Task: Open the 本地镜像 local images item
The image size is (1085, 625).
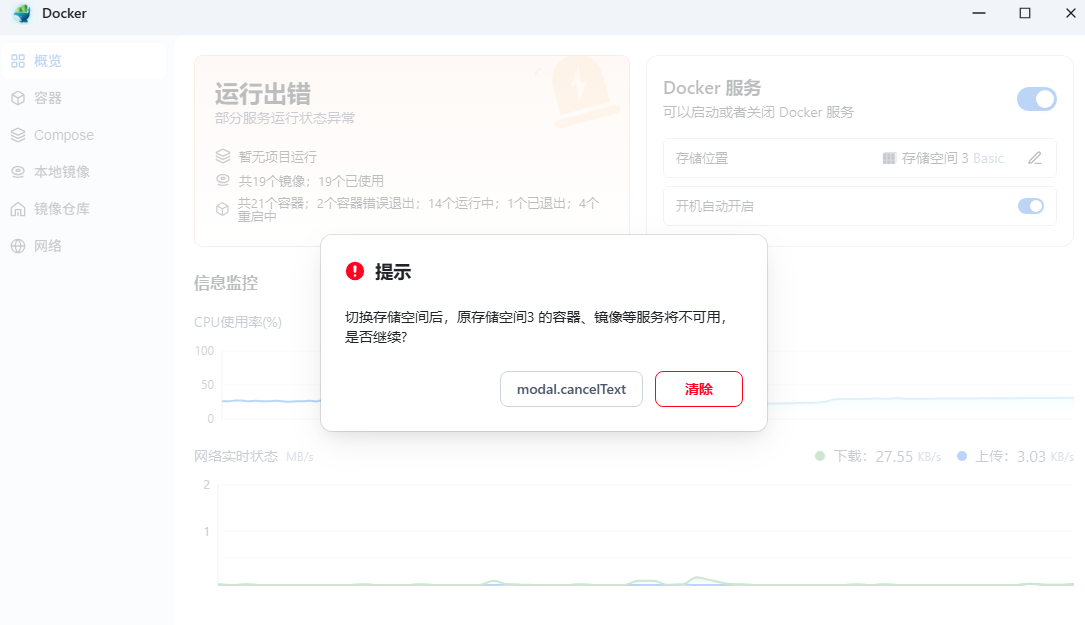Action: coord(83,172)
